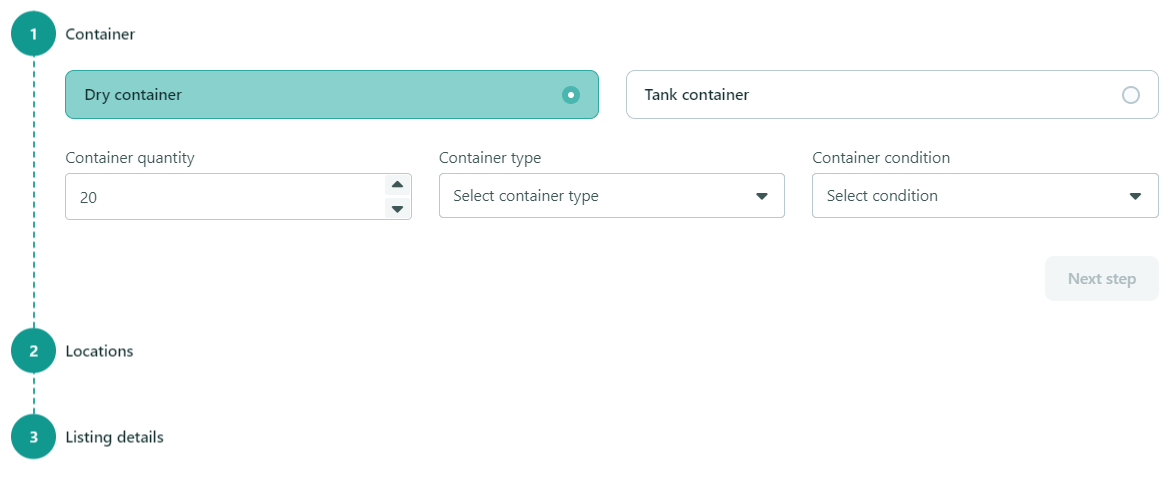The image size is (1175, 500).
Task: Click the Select condition dropdown arrow
Action: point(1135,196)
